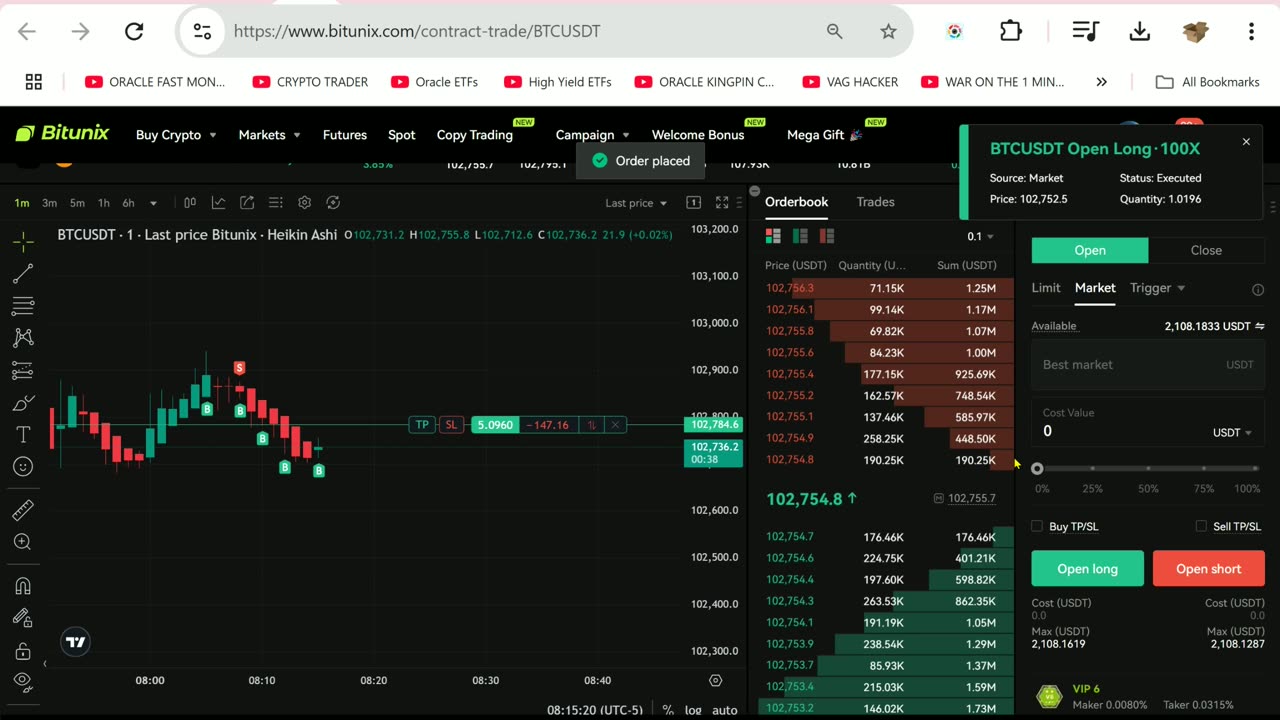Click the chart refresh/reset icon

(334, 203)
